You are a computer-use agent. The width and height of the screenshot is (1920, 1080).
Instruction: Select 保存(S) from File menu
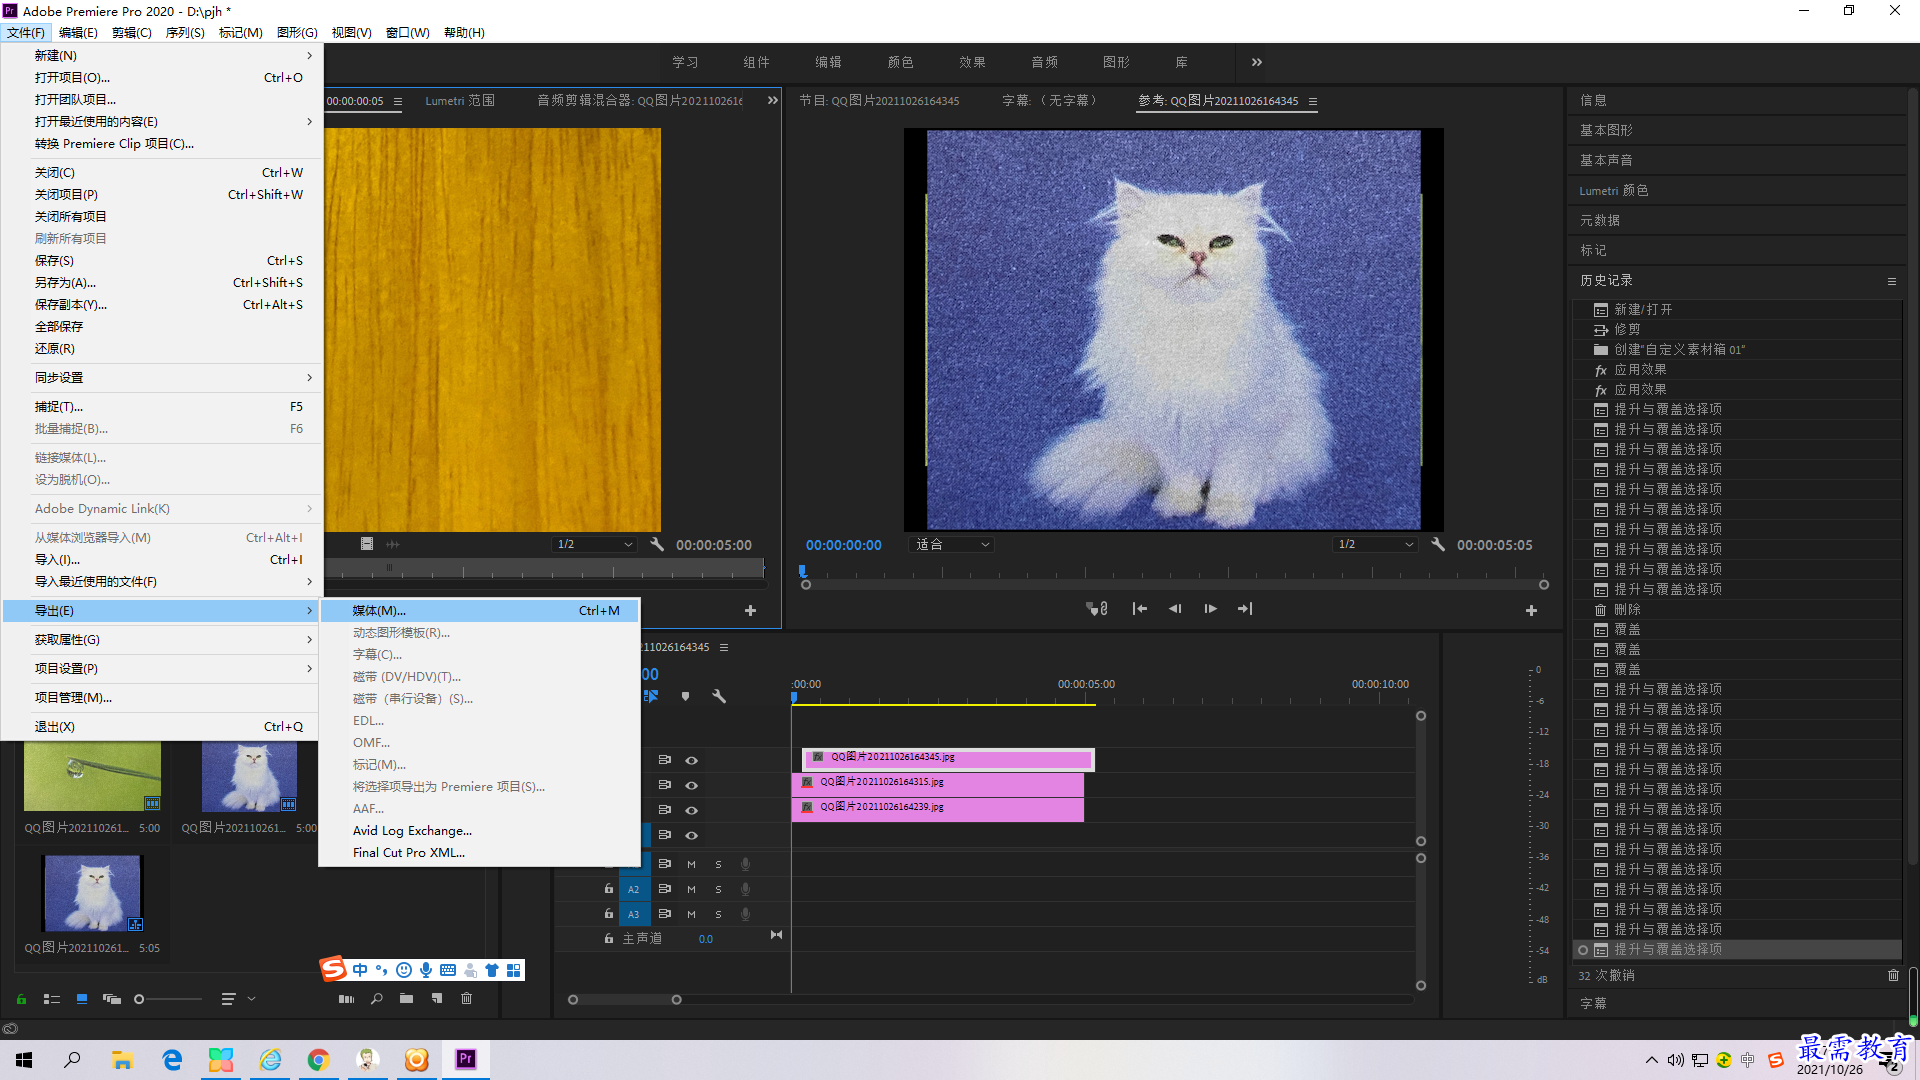click(162, 260)
